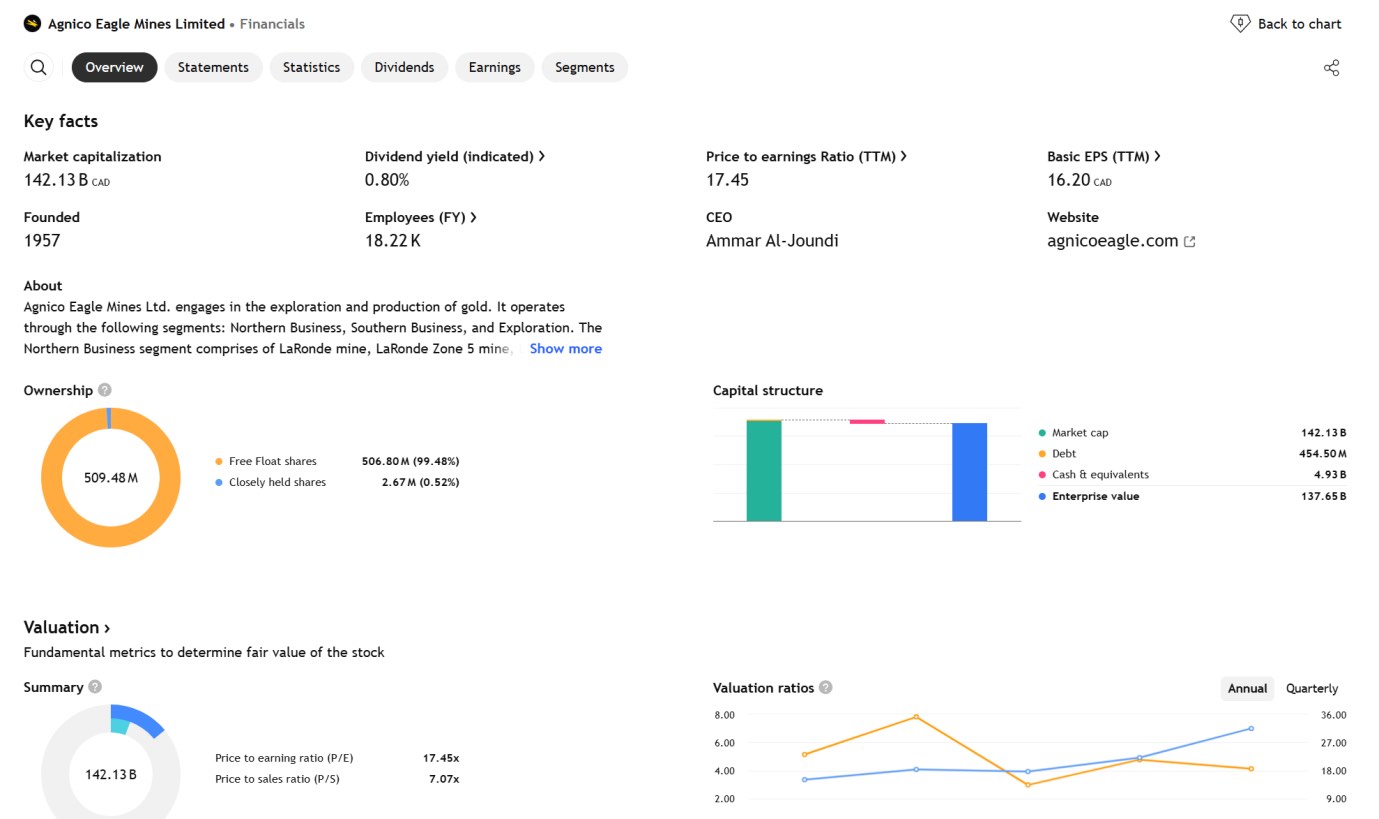1379x819 pixels.
Task: Expand the Basic EPS (TTM) chevron
Action: (1157, 156)
